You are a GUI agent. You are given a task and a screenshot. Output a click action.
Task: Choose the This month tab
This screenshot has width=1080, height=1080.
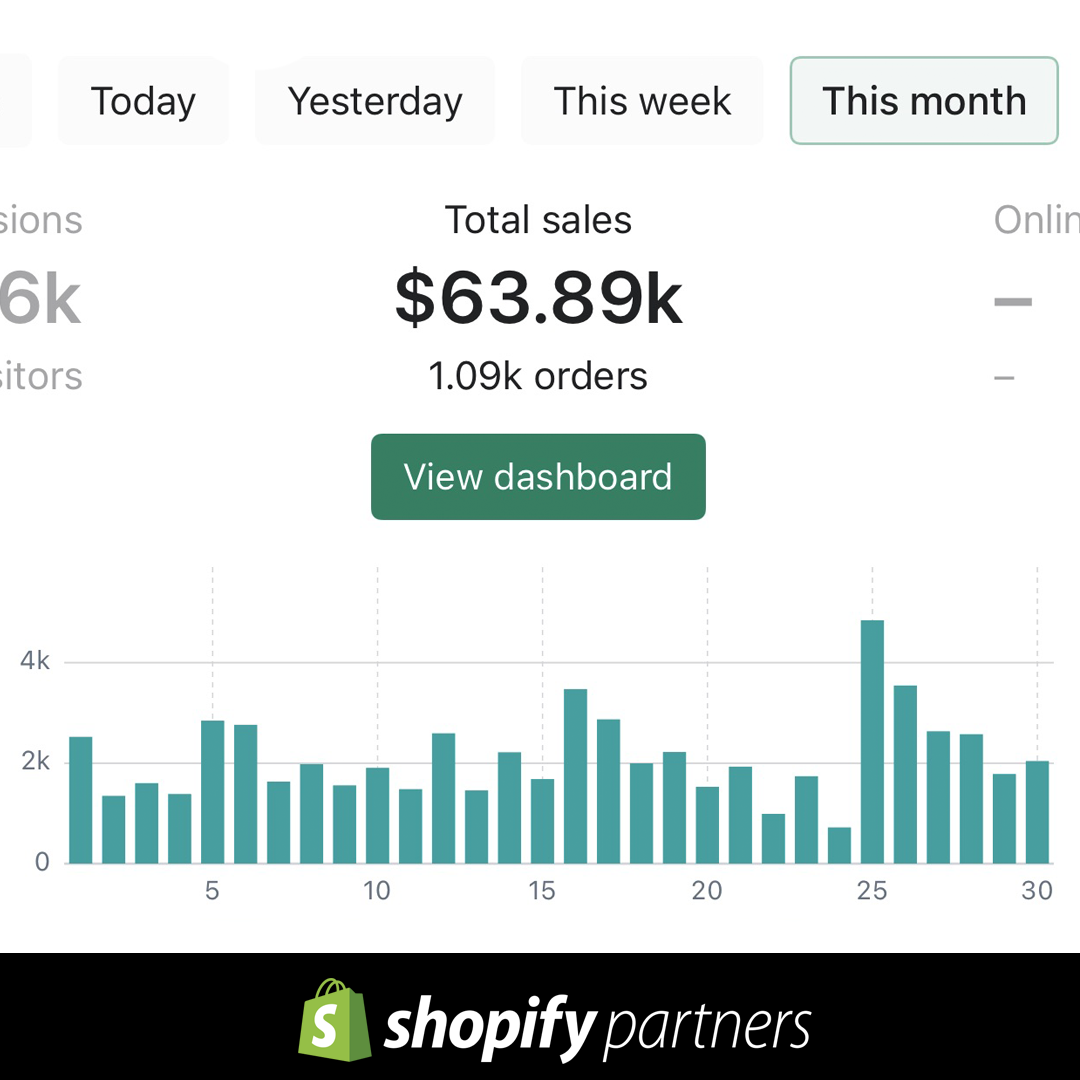[x=924, y=101]
